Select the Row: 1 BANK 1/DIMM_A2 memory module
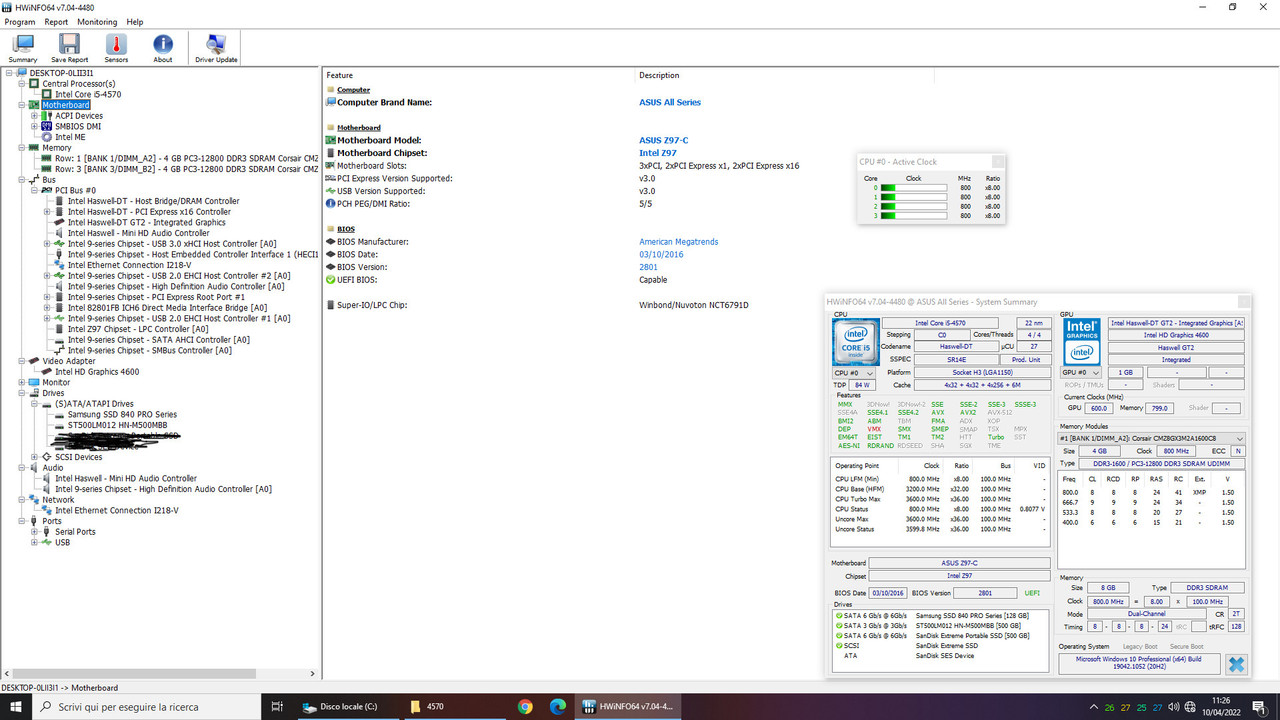 tap(186, 158)
